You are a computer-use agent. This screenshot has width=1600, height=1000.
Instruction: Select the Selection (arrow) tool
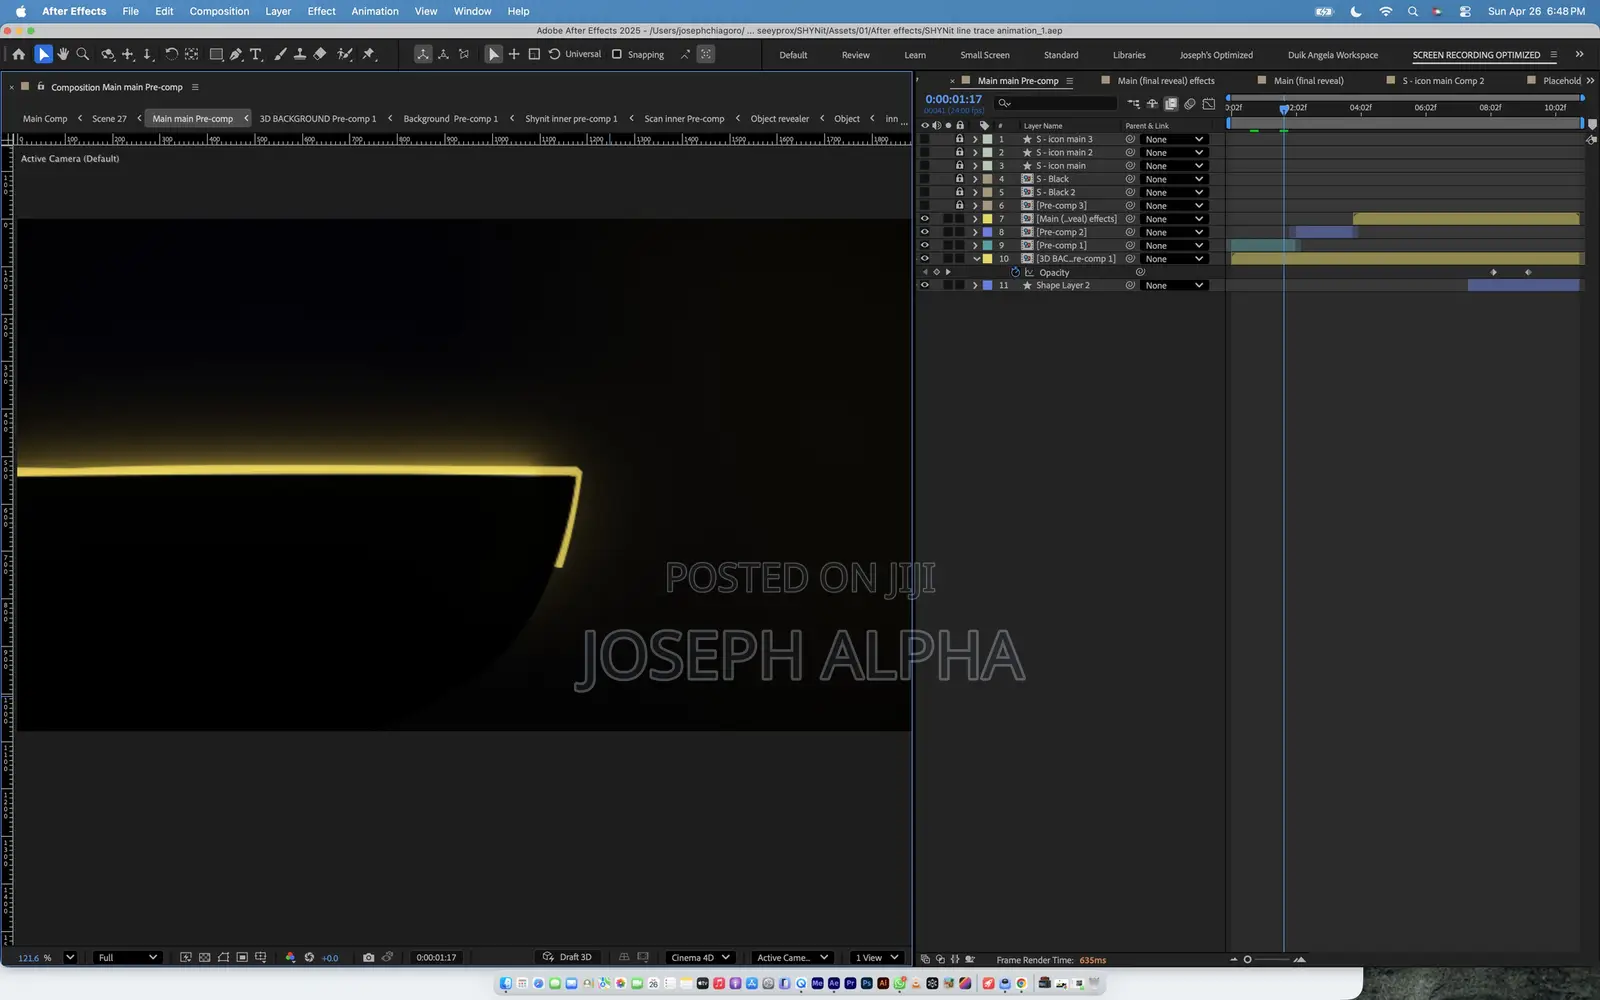point(43,54)
